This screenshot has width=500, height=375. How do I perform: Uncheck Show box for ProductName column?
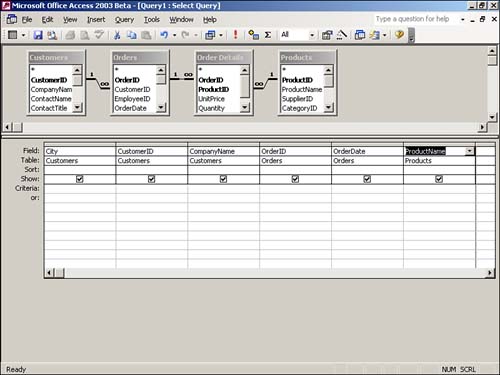coord(439,179)
